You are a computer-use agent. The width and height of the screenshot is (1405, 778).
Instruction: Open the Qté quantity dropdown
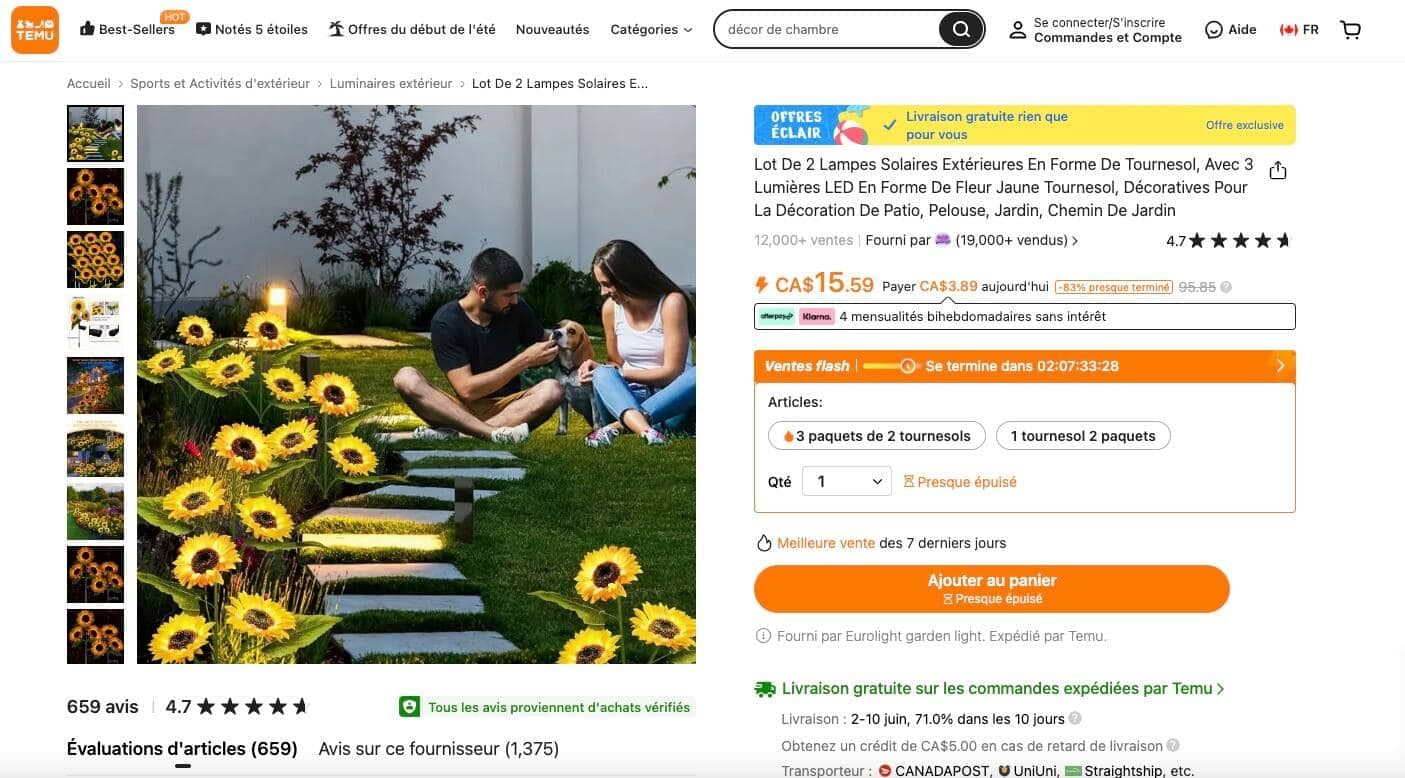[x=847, y=482]
